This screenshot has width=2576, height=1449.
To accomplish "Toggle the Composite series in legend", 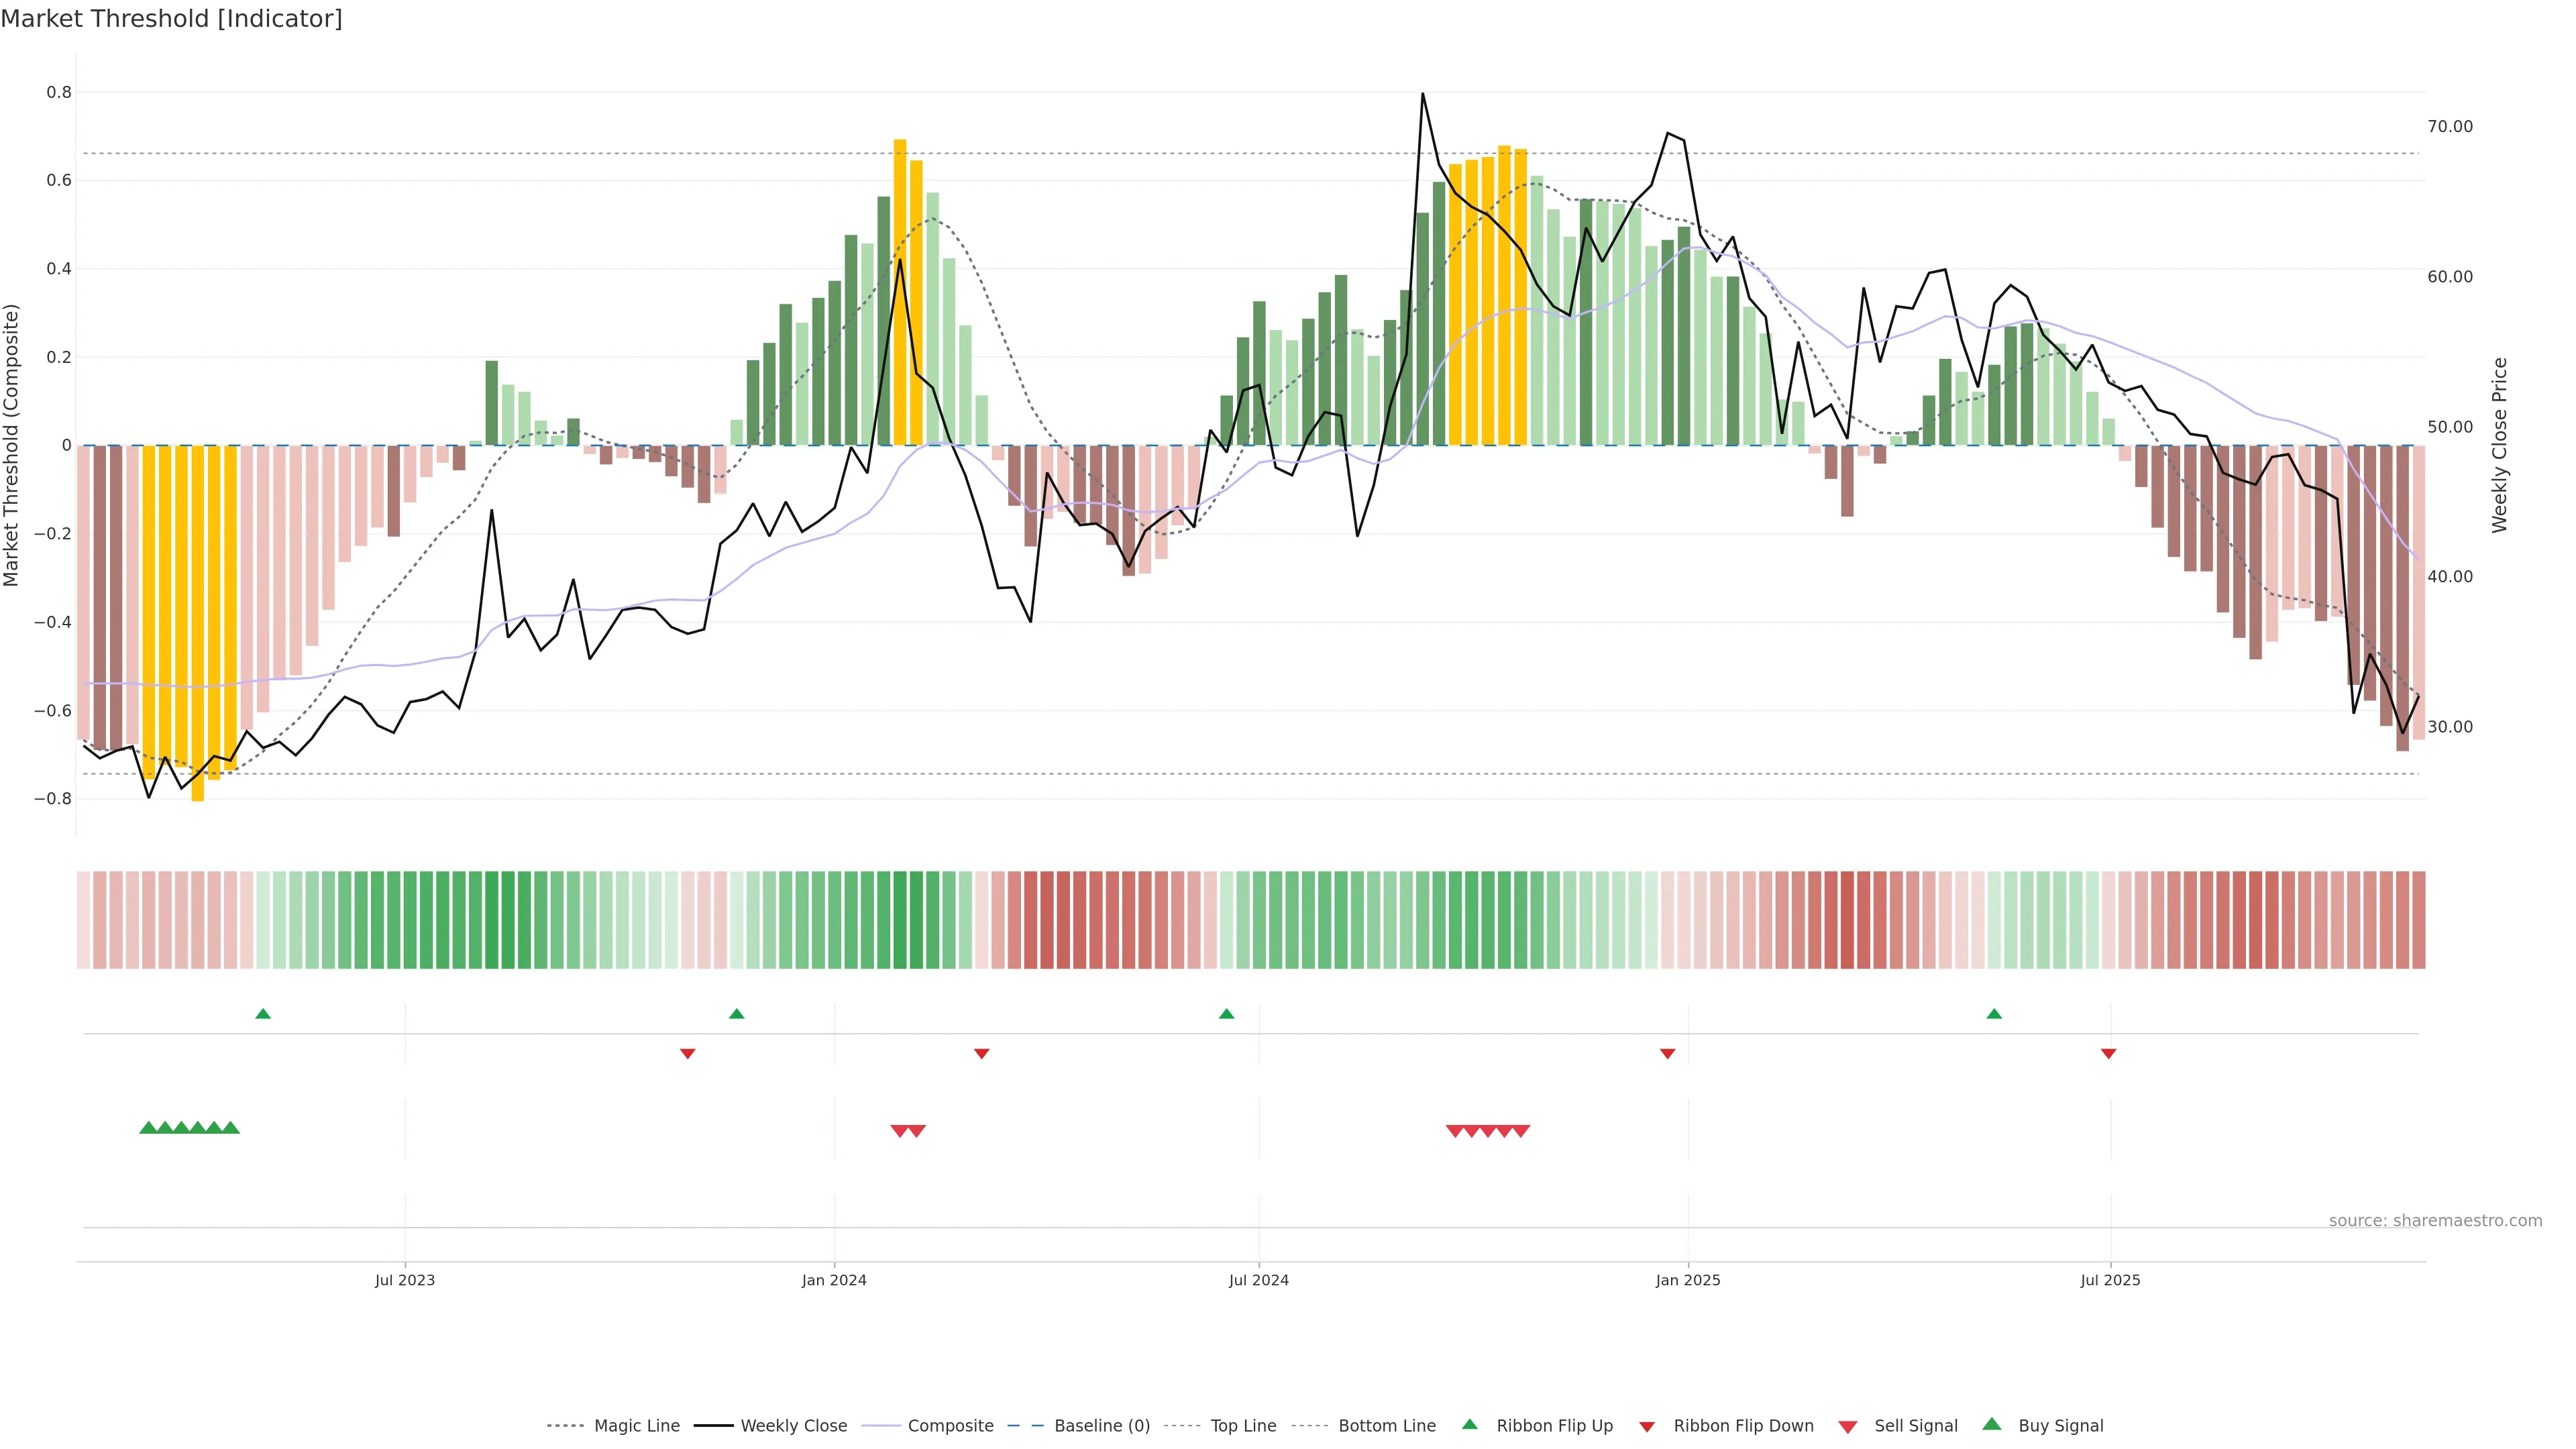I will (x=950, y=1426).
